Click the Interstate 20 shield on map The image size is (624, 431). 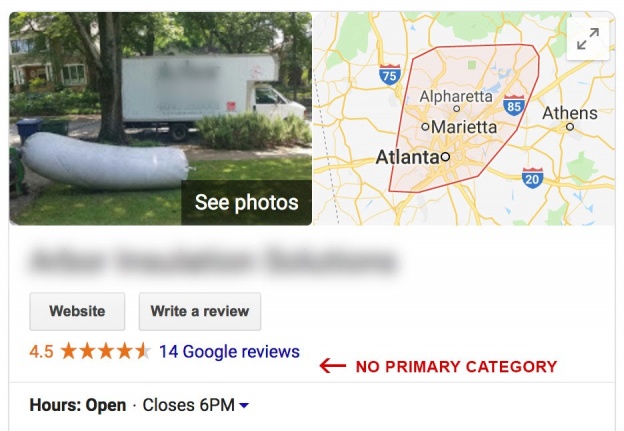(532, 178)
